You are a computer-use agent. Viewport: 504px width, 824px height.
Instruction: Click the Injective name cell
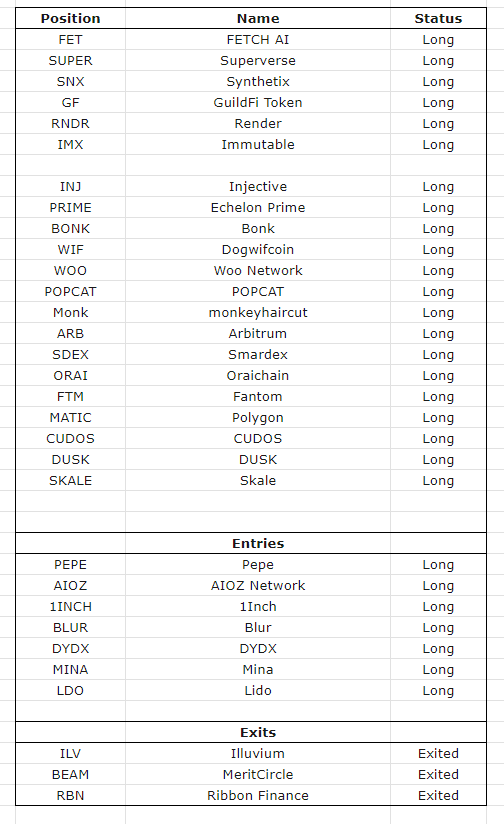(x=258, y=187)
